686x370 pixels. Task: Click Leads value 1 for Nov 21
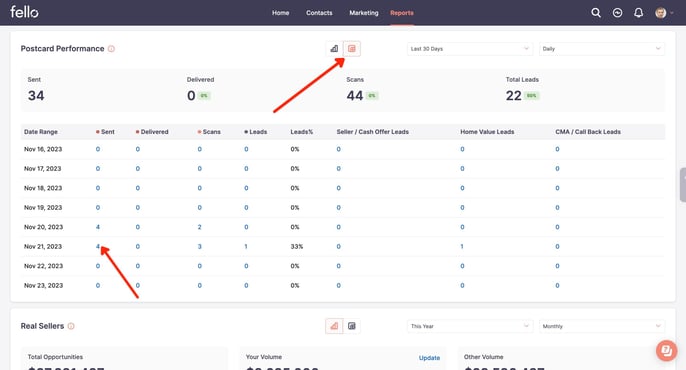pyautogui.click(x=246, y=246)
